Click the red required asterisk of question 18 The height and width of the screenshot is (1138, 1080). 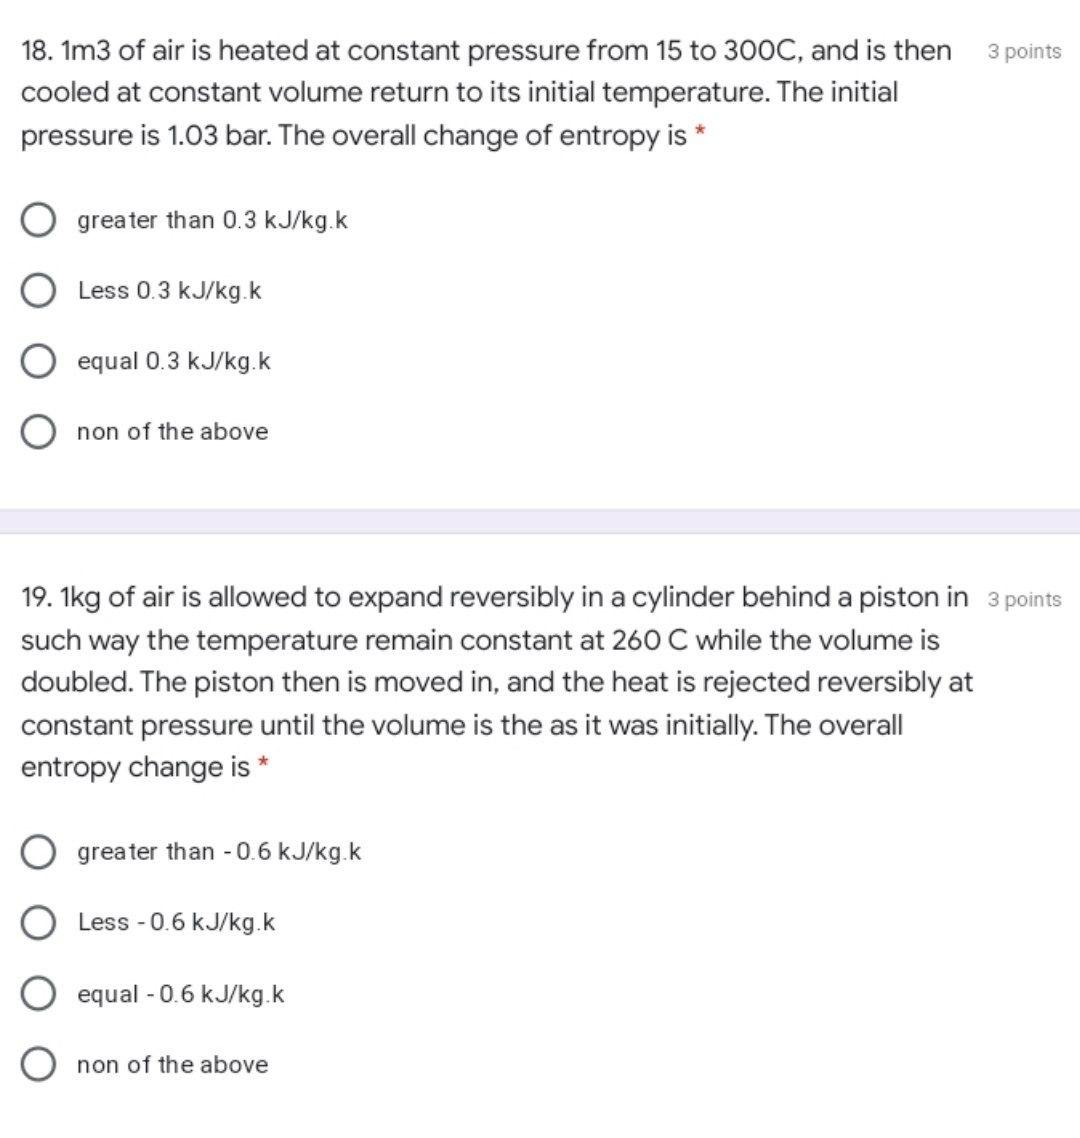pyautogui.click(x=700, y=131)
